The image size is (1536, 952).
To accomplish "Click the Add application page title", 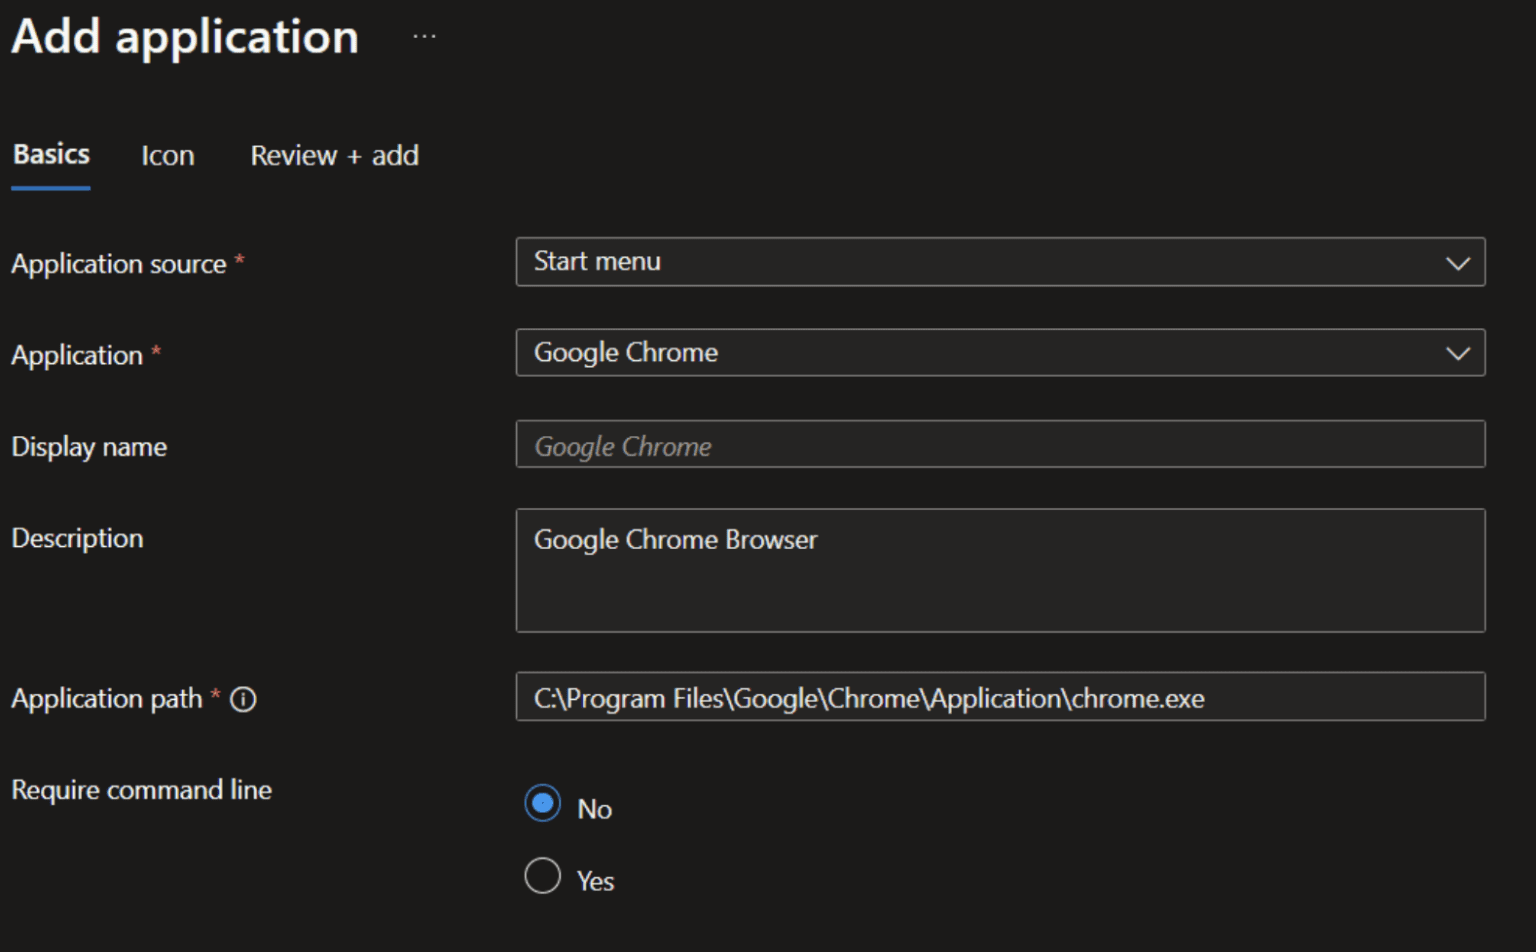I will pos(185,37).
